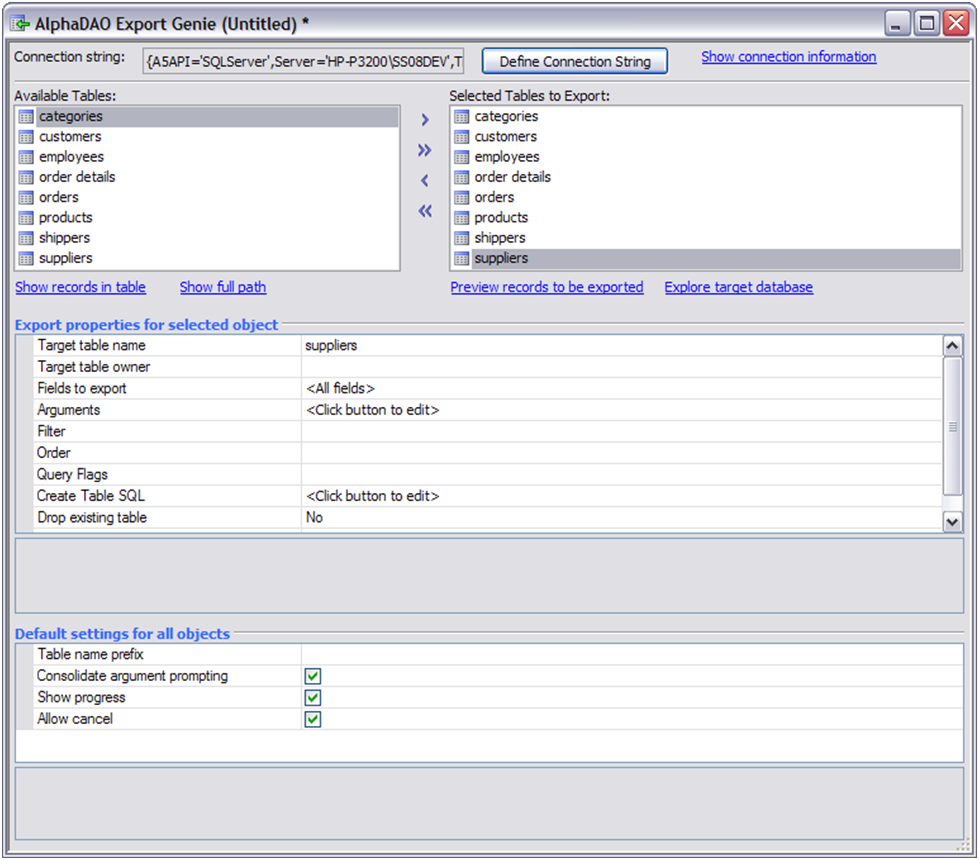Click the table icon beside products in Selected Tables

[461, 218]
